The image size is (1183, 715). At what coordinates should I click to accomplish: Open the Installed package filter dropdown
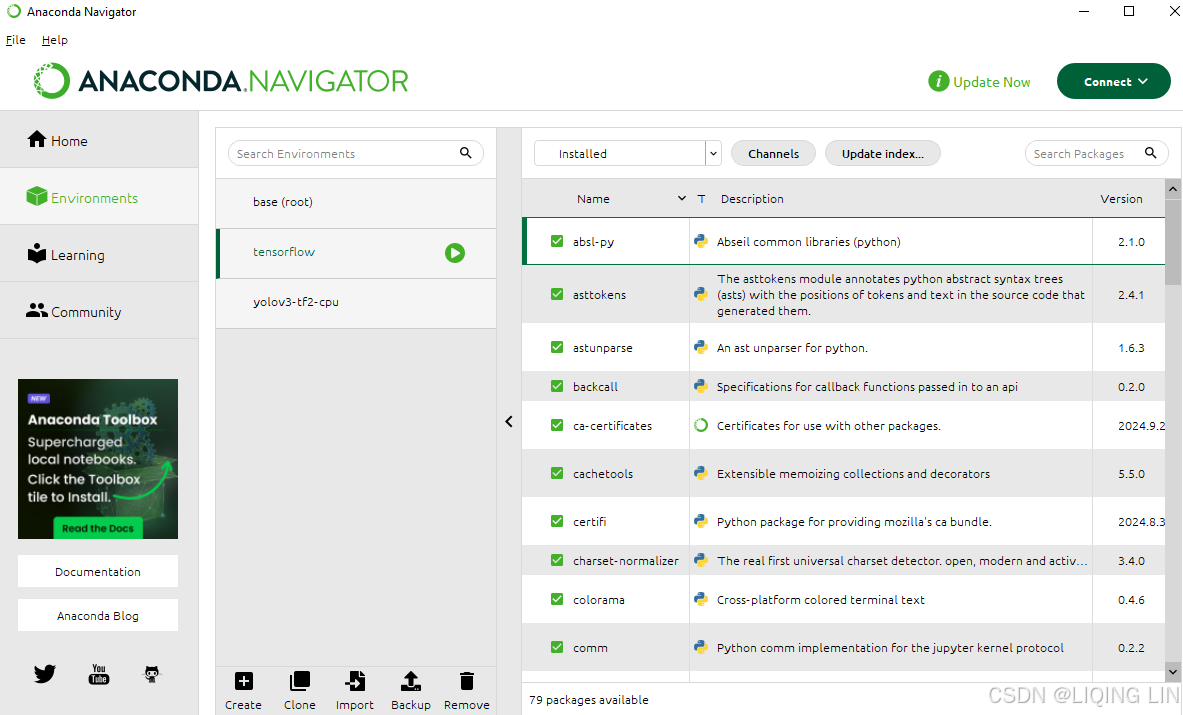click(x=628, y=153)
